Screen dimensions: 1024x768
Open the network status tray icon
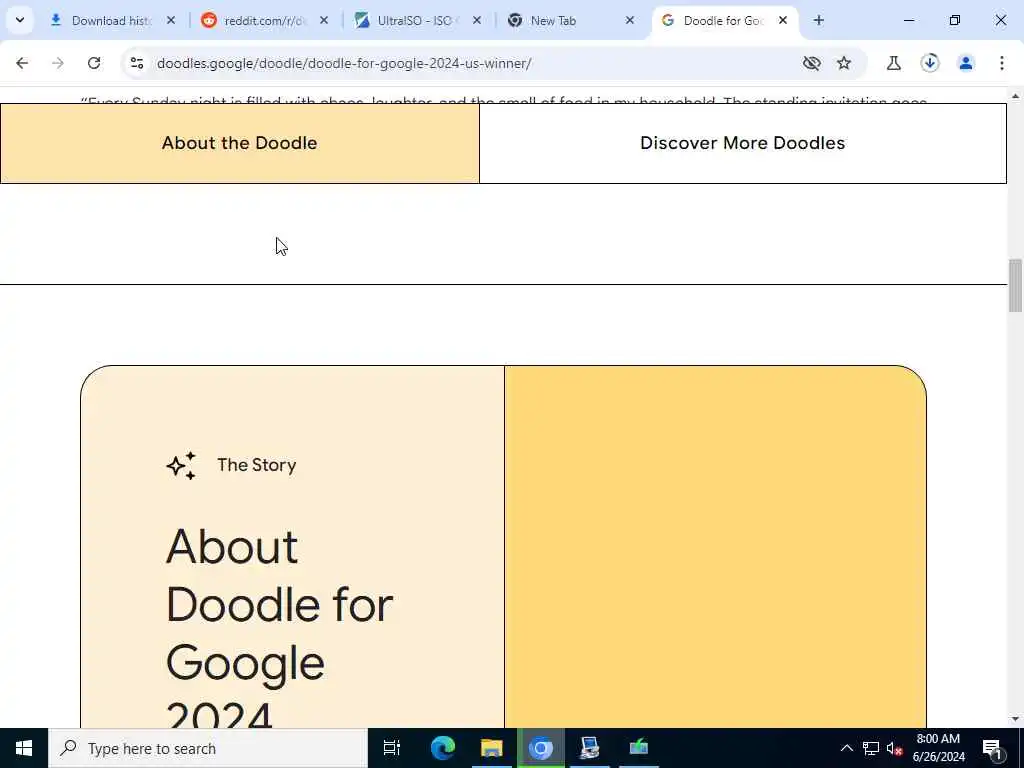click(871, 748)
